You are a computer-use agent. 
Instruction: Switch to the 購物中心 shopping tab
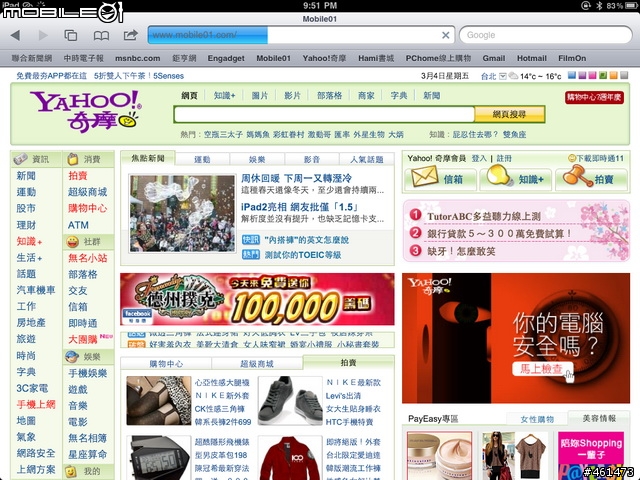click(x=166, y=363)
